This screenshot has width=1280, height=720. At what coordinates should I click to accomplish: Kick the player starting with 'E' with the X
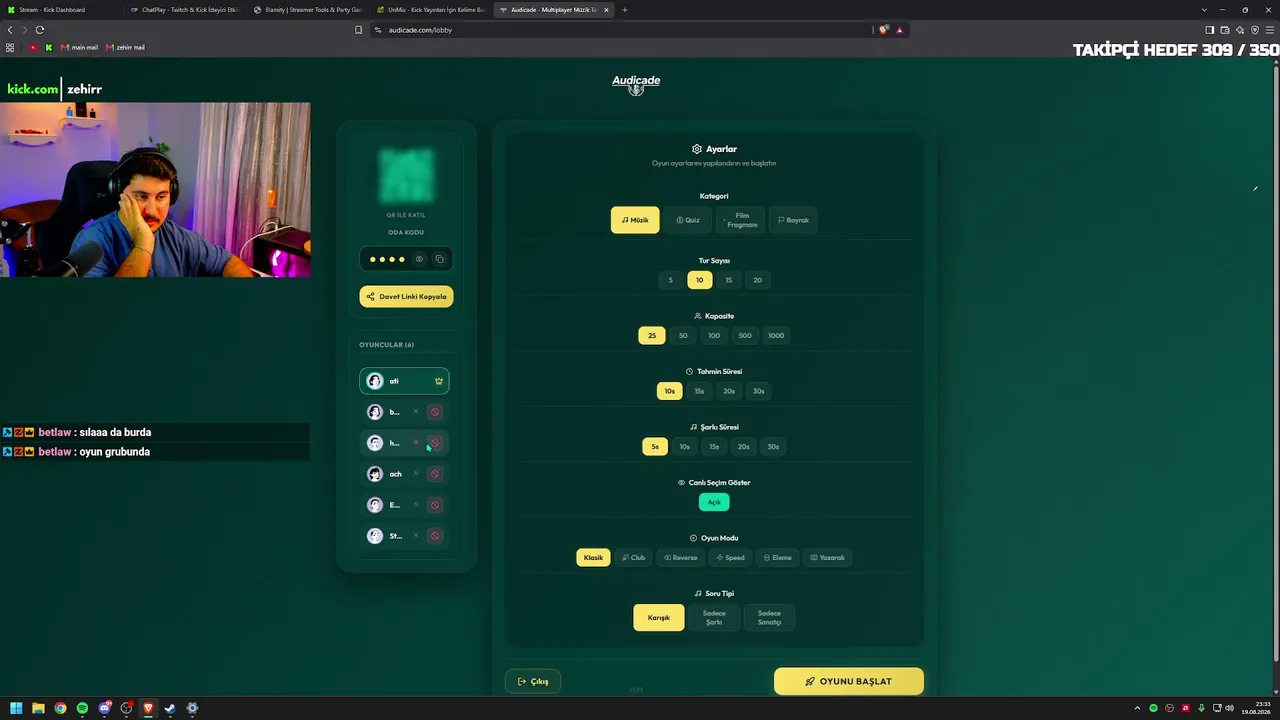coord(416,505)
